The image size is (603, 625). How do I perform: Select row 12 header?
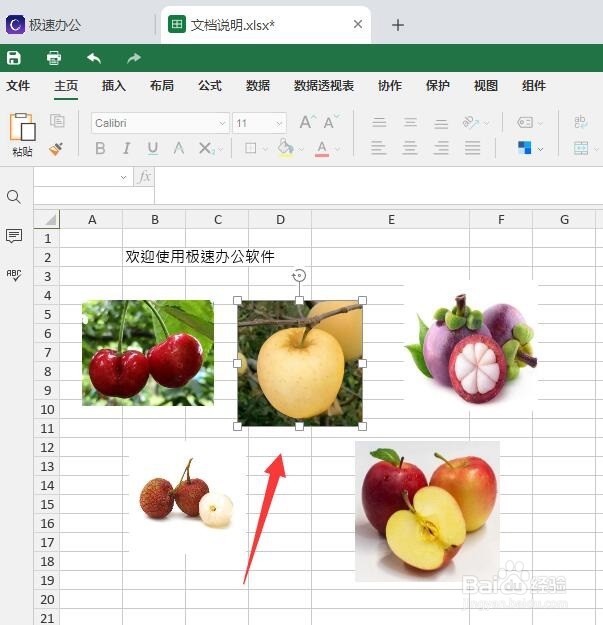click(47, 447)
